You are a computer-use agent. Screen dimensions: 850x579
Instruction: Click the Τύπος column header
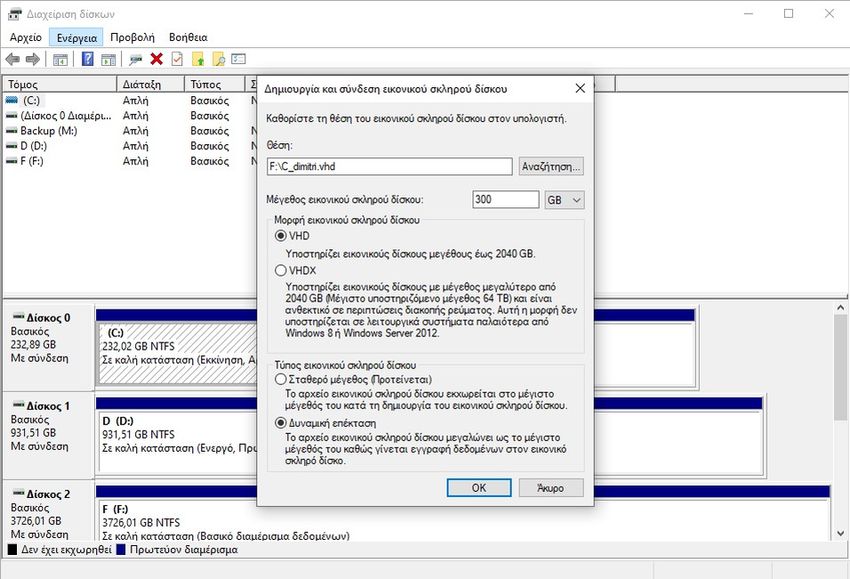tap(214, 85)
